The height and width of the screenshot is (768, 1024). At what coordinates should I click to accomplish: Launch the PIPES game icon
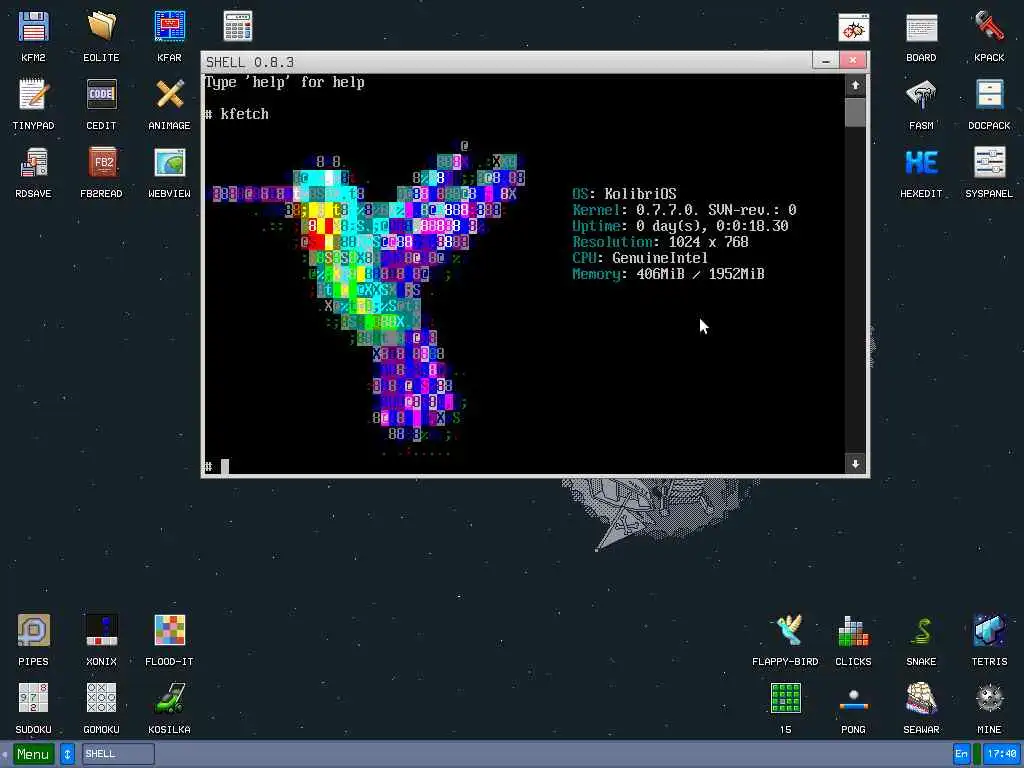pyautogui.click(x=33, y=631)
